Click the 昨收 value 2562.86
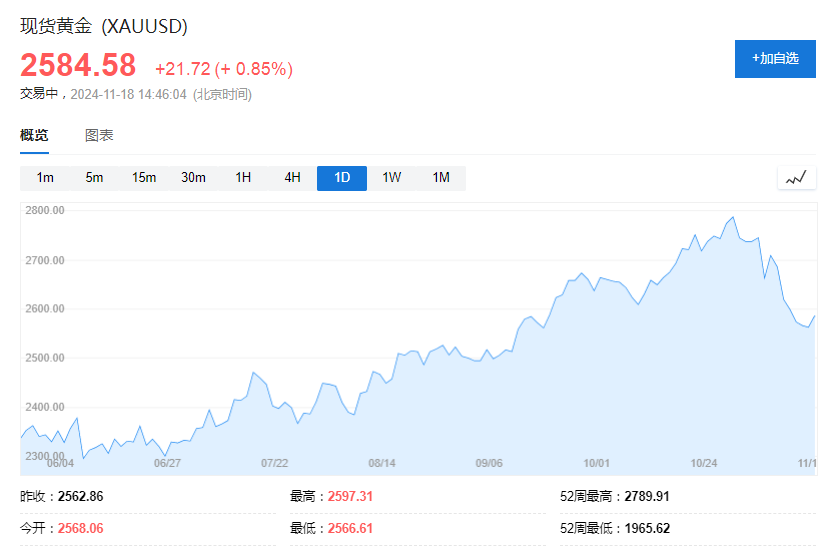Viewport: 835px width, 557px height. click(81, 496)
